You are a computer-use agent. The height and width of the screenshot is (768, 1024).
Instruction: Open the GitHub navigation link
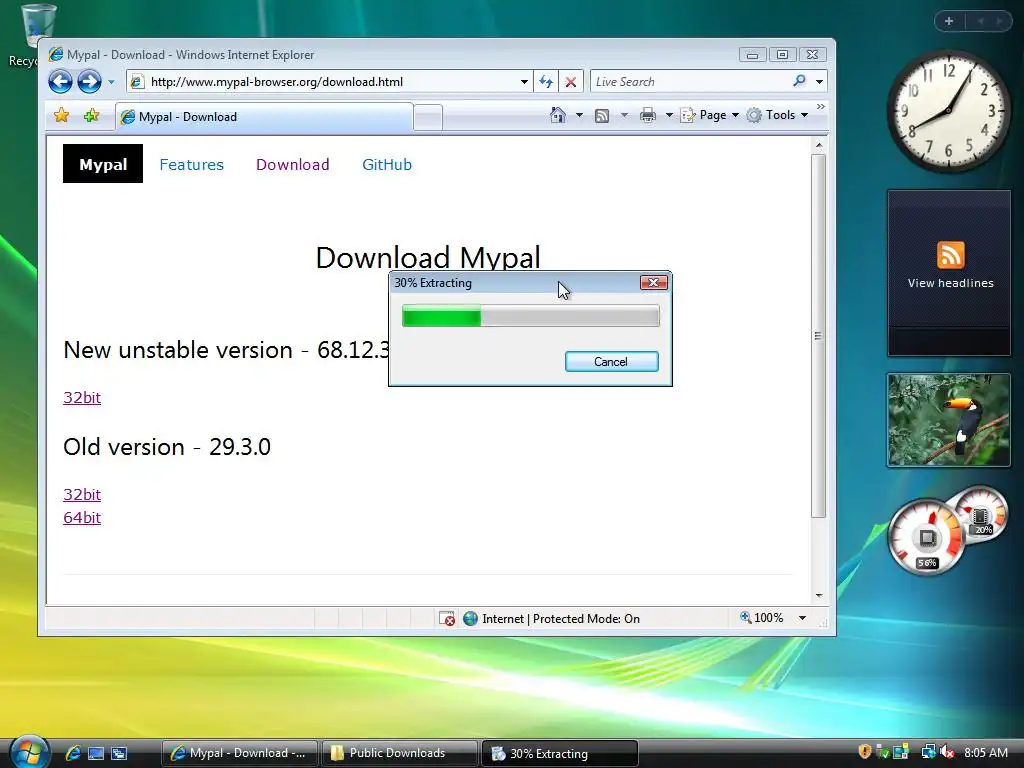[x=387, y=165]
